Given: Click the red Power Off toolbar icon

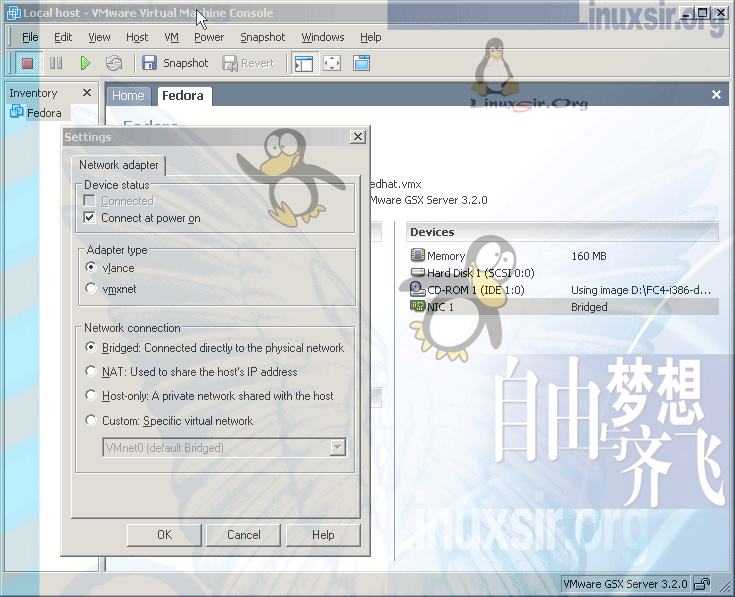Looking at the screenshot, I should click(28, 63).
